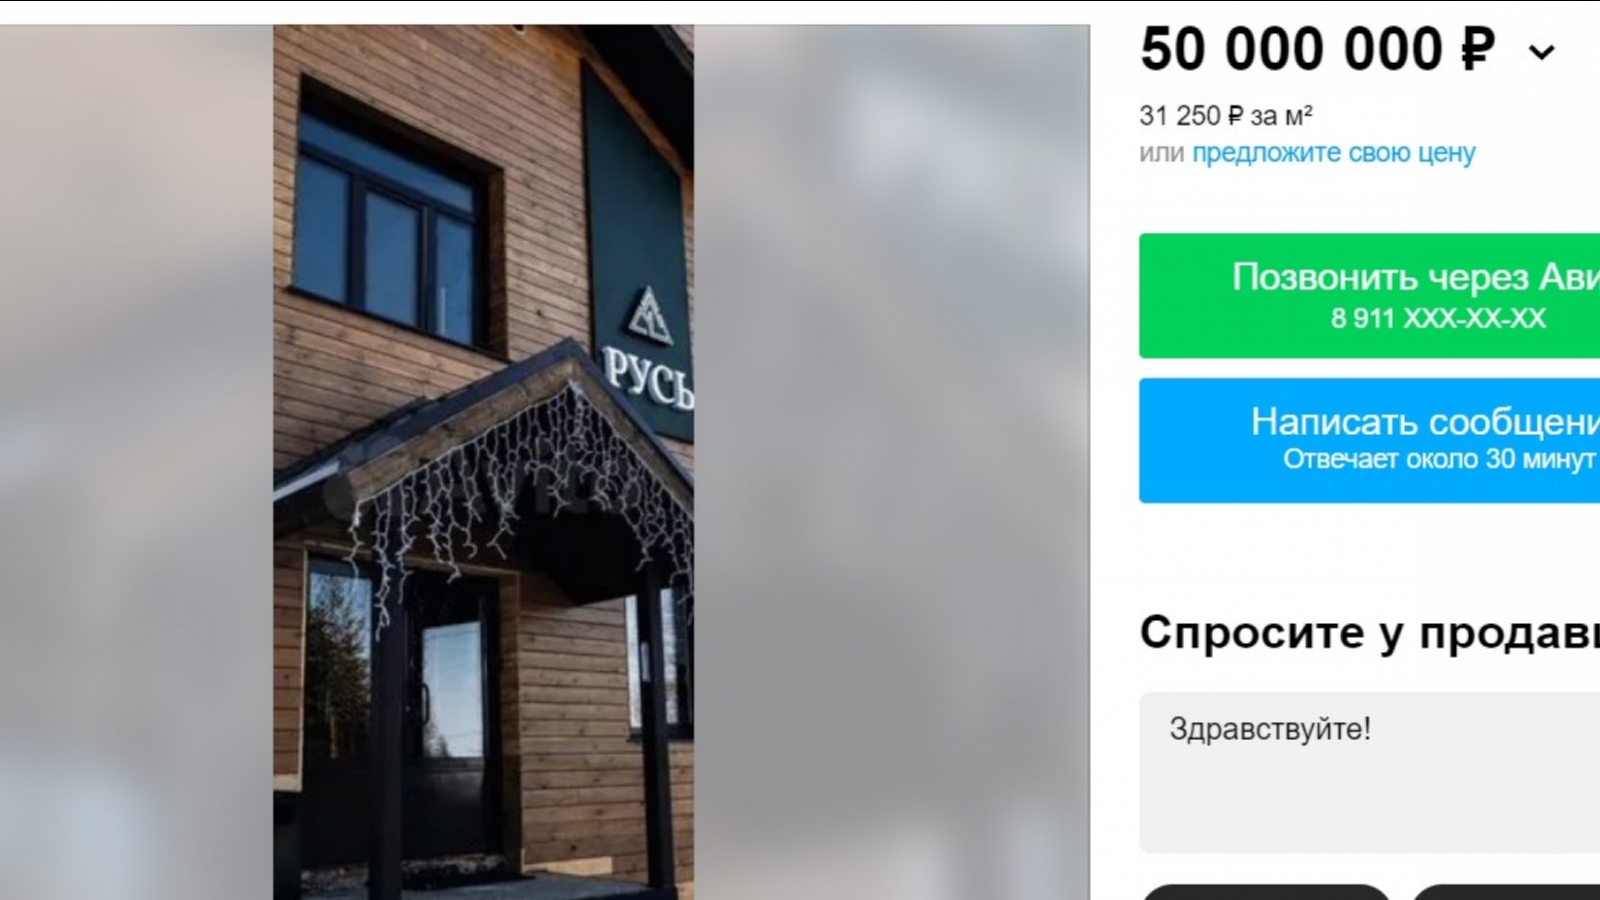Select the first dark quick-reply pill button
Image resolution: width=1600 pixels, height=900 pixels.
pyautogui.click(x=1265, y=892)
